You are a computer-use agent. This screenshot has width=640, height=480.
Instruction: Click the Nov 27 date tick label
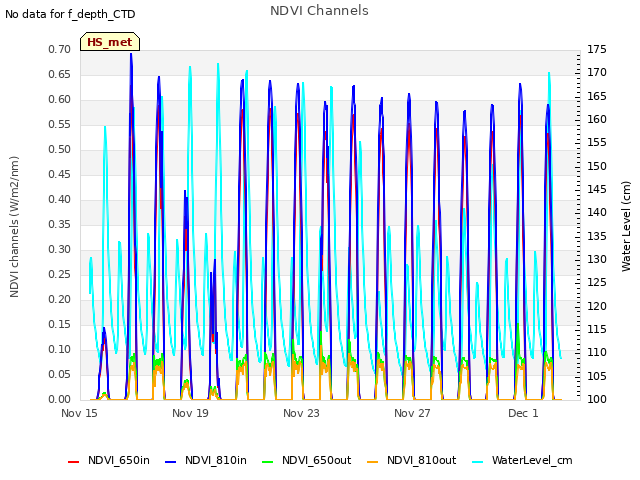pos(412,413)
